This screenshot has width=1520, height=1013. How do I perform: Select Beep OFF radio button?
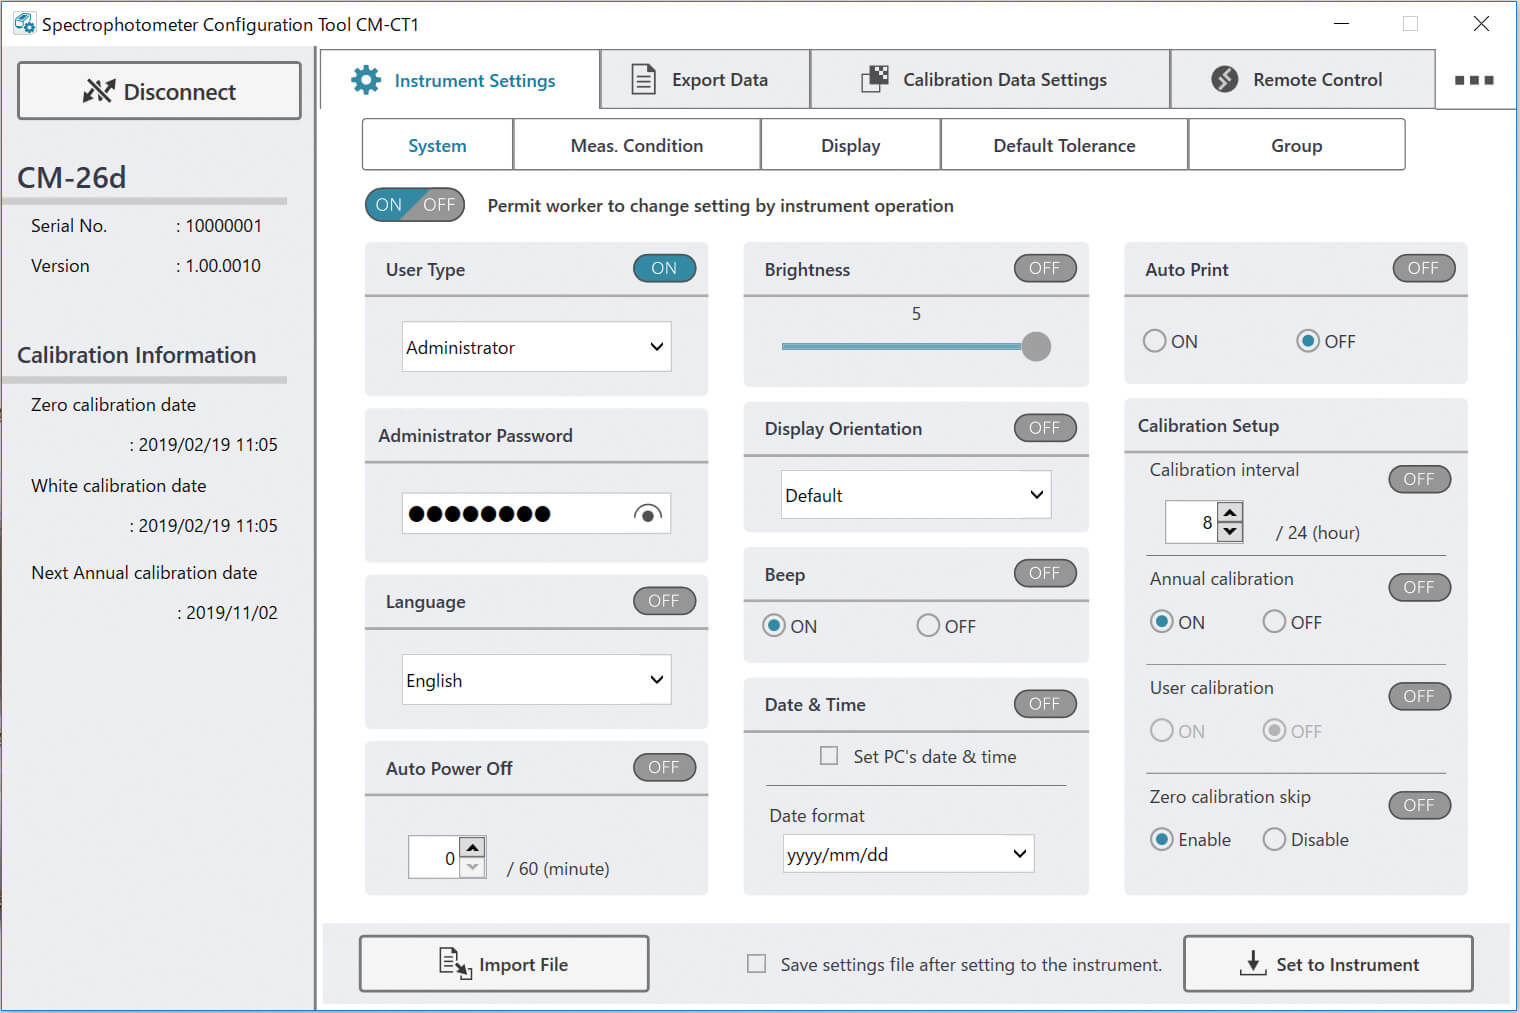point(928,626)
